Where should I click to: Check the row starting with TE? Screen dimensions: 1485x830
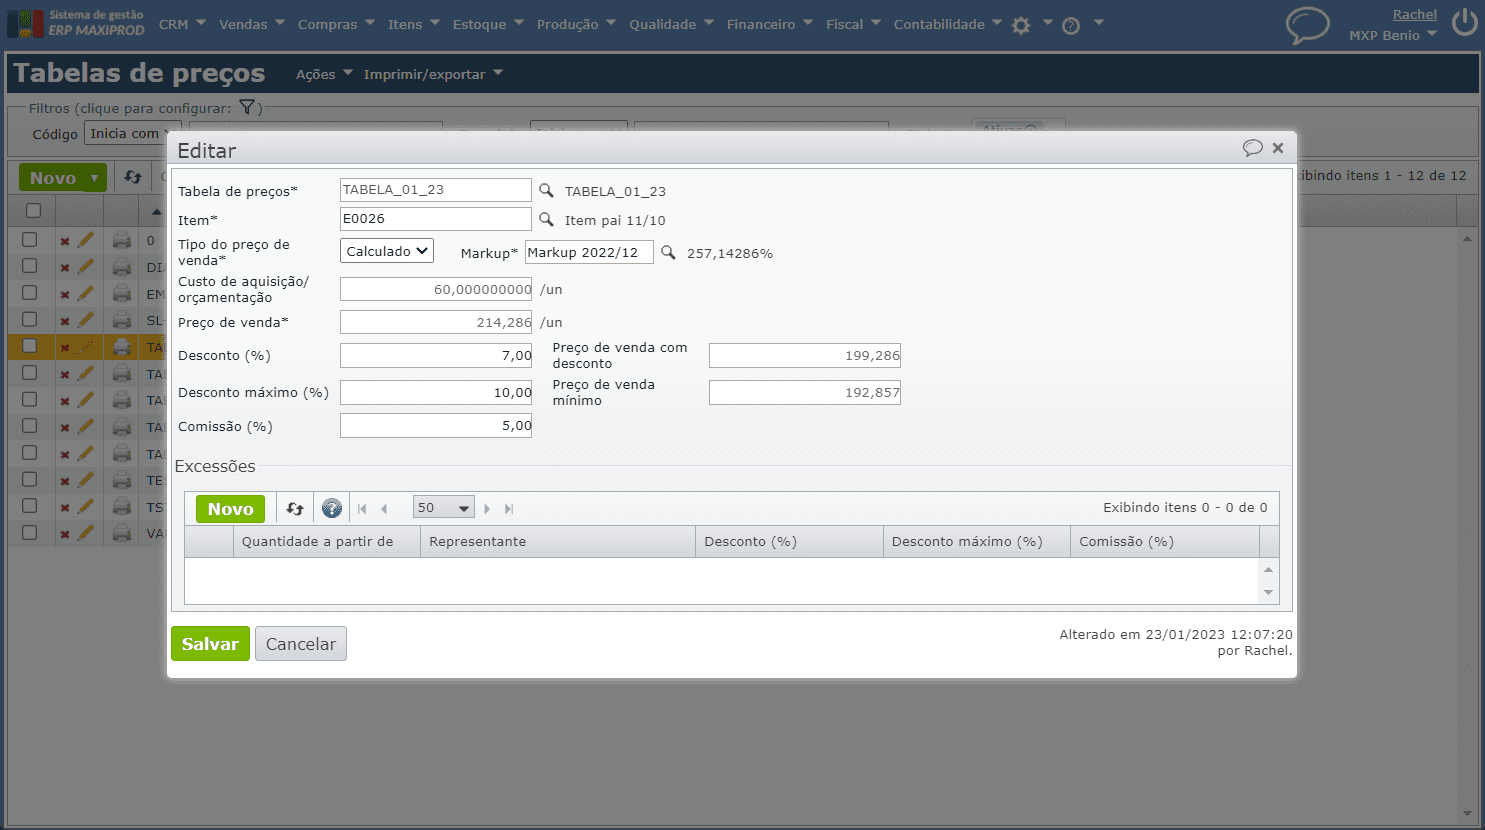tap(30, 479)
